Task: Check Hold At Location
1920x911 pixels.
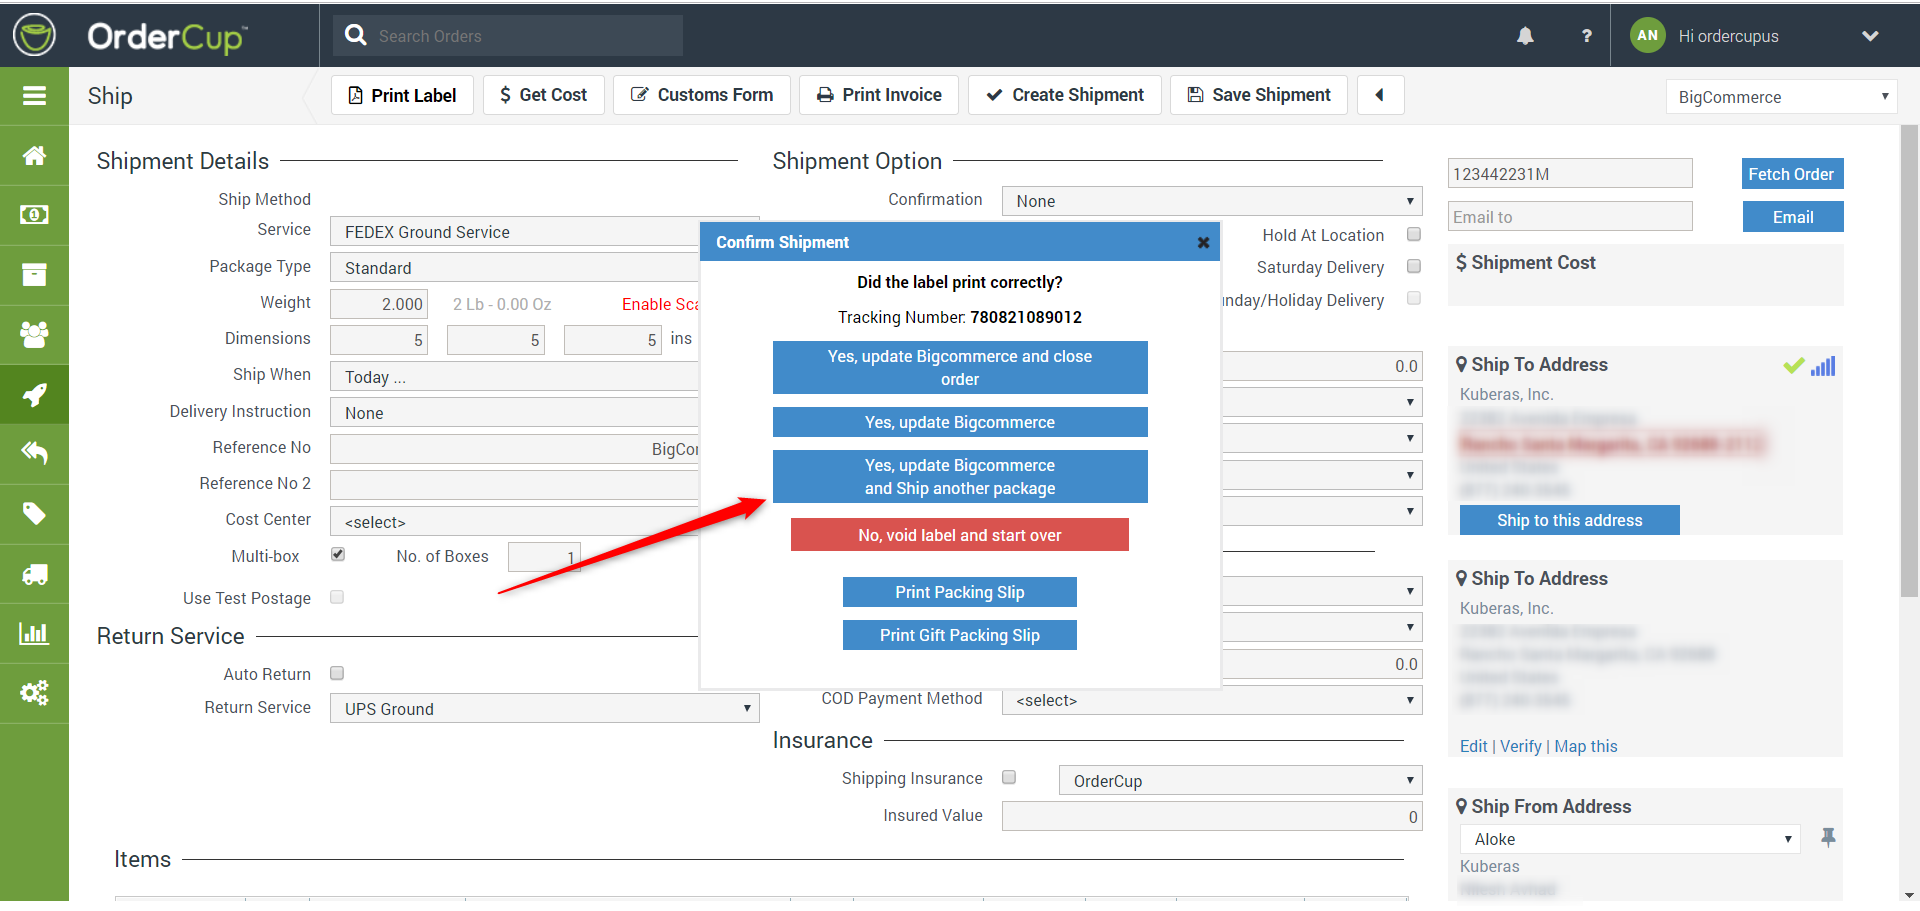Action: click(1414, 234)
